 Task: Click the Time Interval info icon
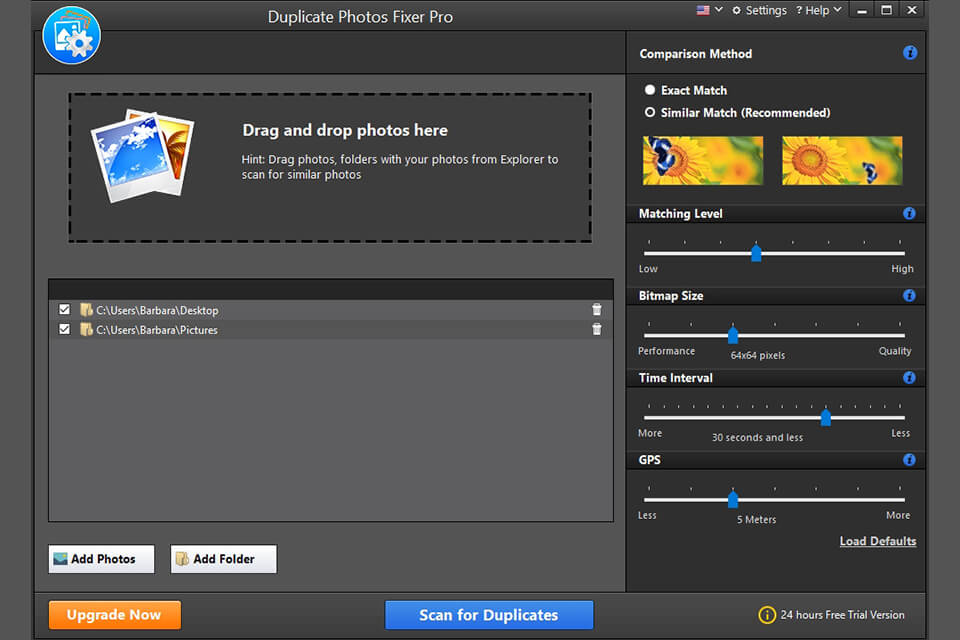click(x=909, y=378)
